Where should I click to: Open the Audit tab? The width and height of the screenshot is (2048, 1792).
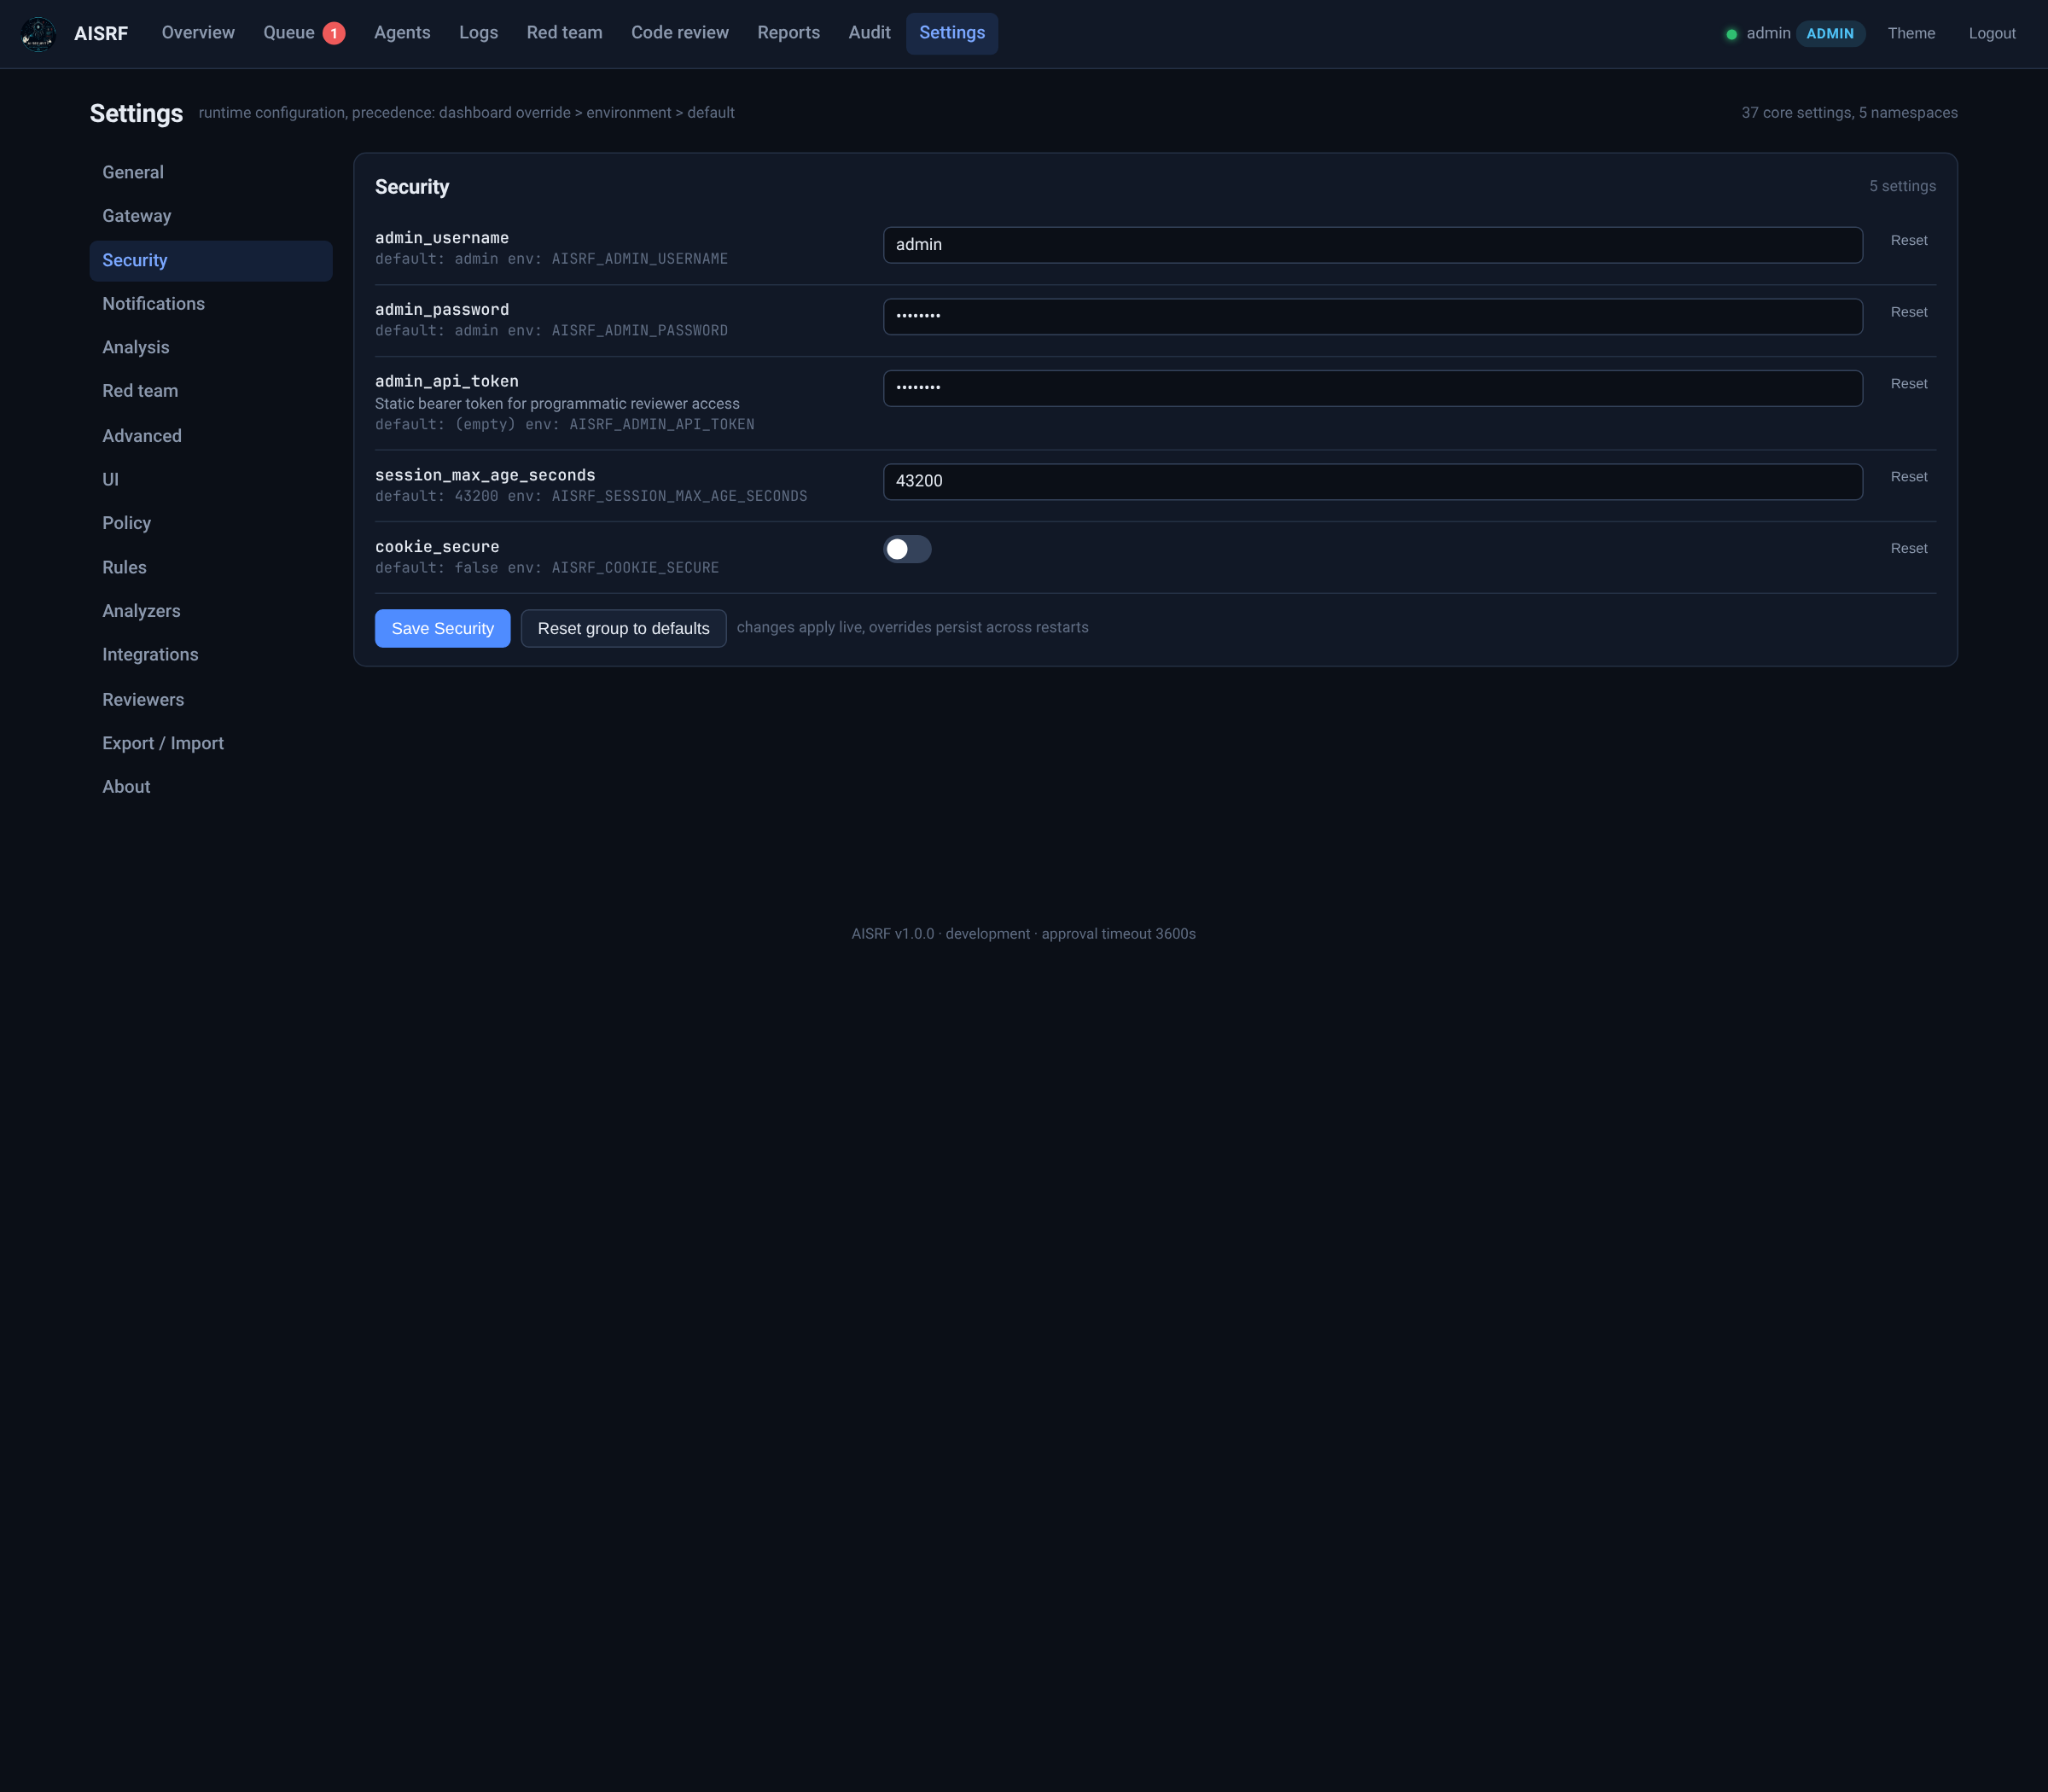[869, 33]
